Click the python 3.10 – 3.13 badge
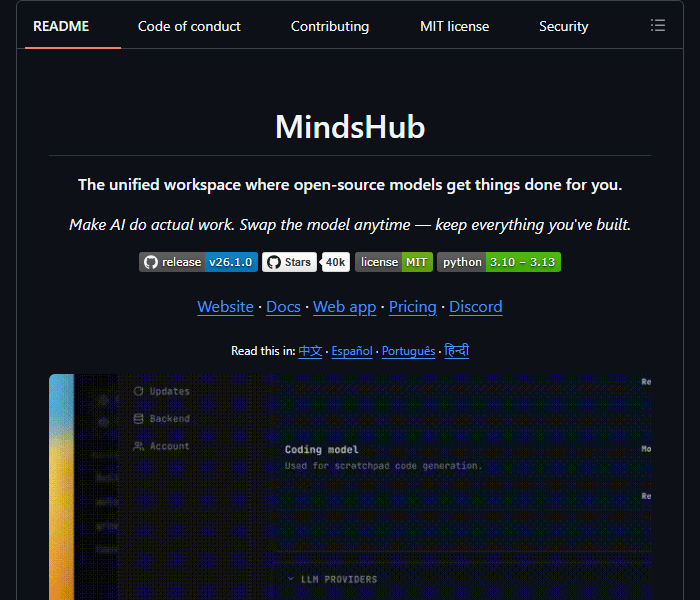700x600 pixels. point(499,262)
